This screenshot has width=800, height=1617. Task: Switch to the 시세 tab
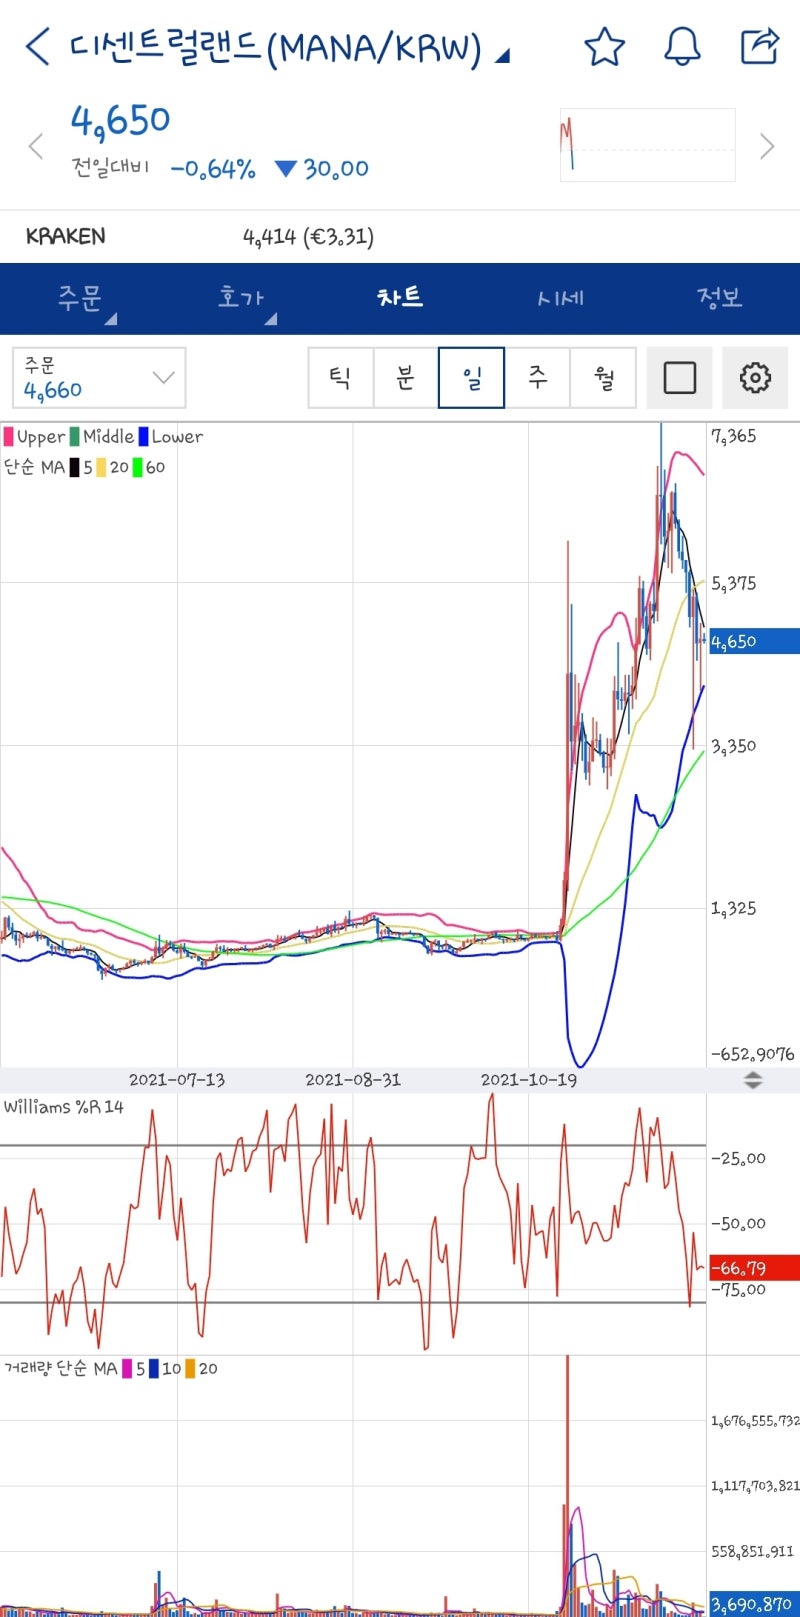(x=560, y=298)
